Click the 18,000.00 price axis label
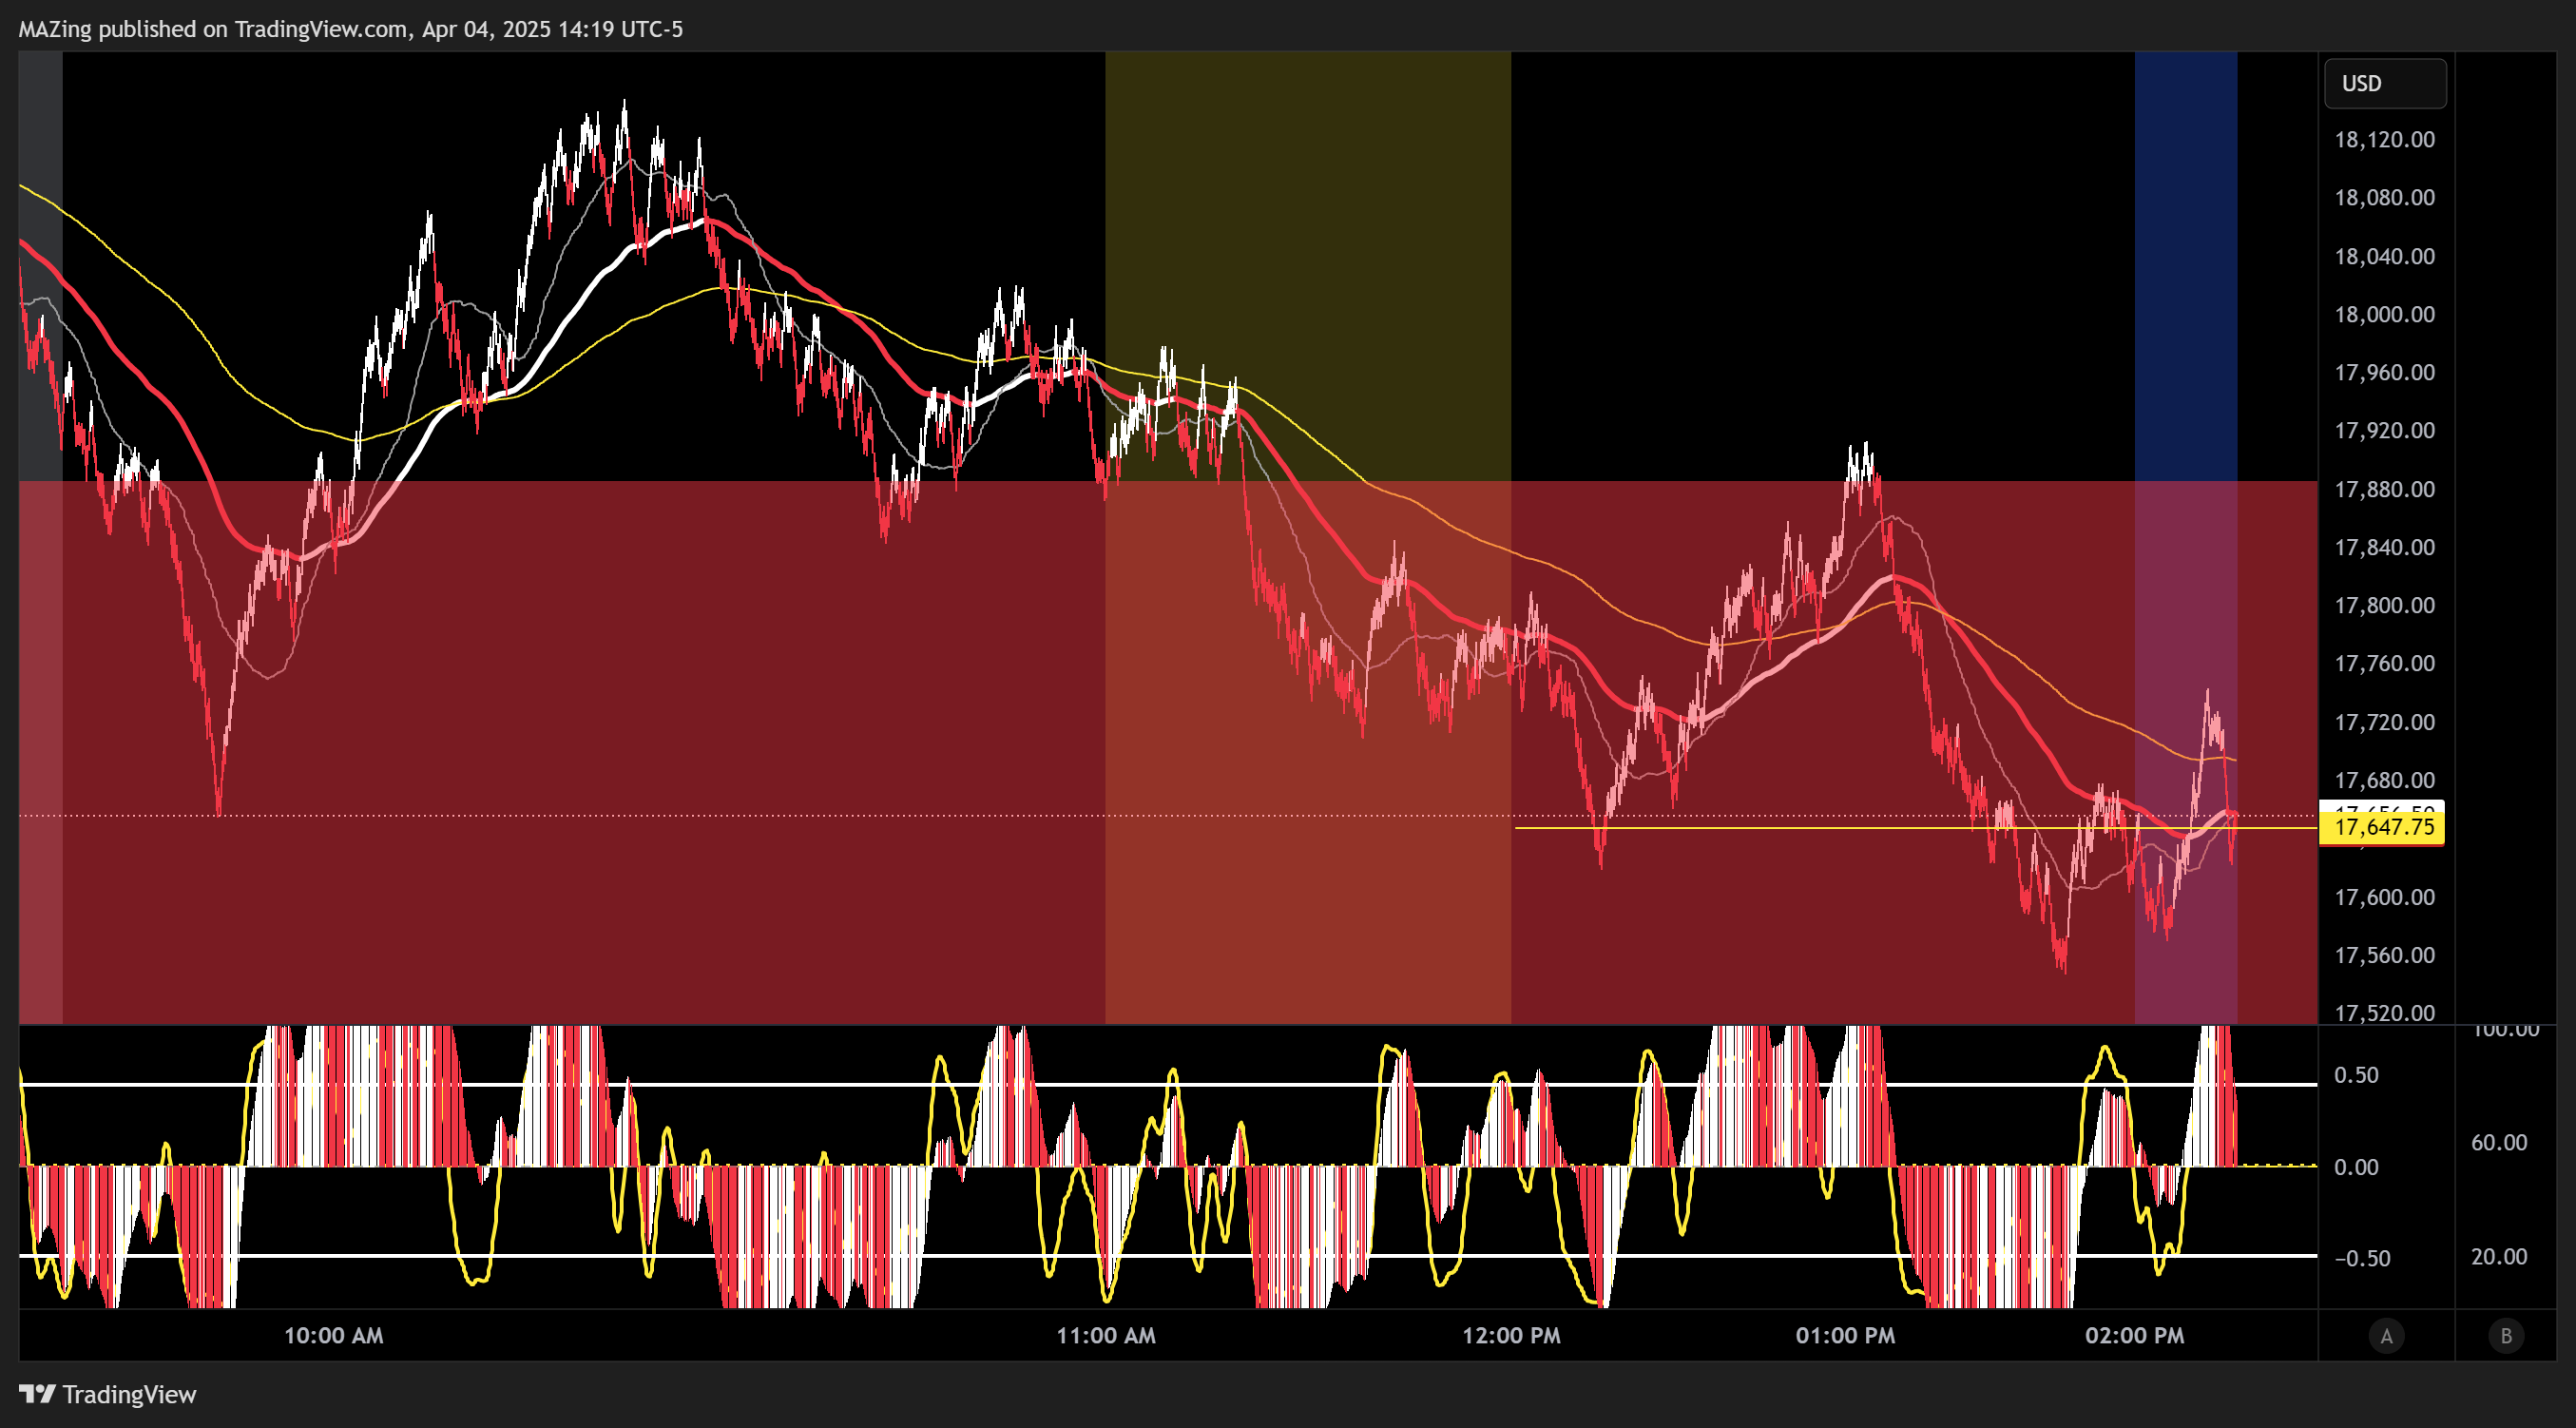The image size is (2576, 1428). click(2384, 314)
